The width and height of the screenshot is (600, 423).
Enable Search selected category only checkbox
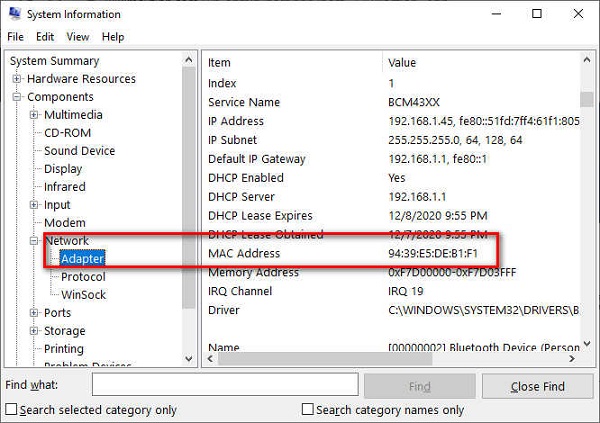click(11, 410)
